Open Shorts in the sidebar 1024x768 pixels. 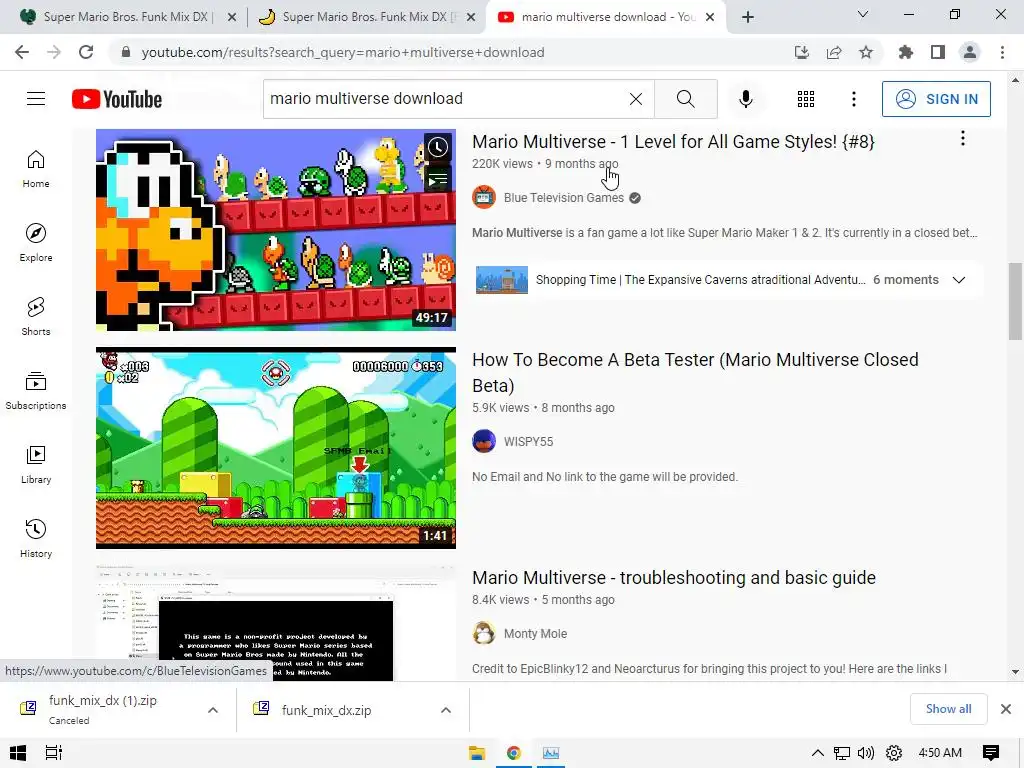point(36,316)
